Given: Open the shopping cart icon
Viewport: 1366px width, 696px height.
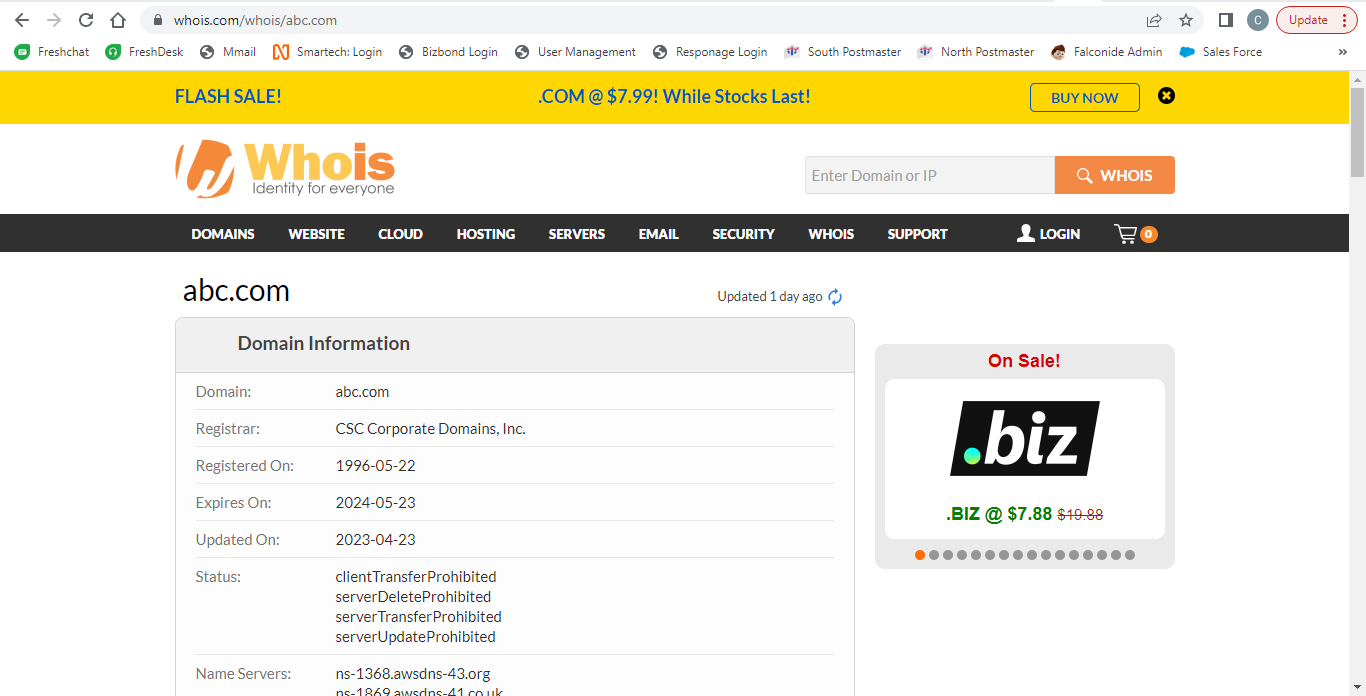Looking at the screenshot, I should click(x=1135, y=234).
